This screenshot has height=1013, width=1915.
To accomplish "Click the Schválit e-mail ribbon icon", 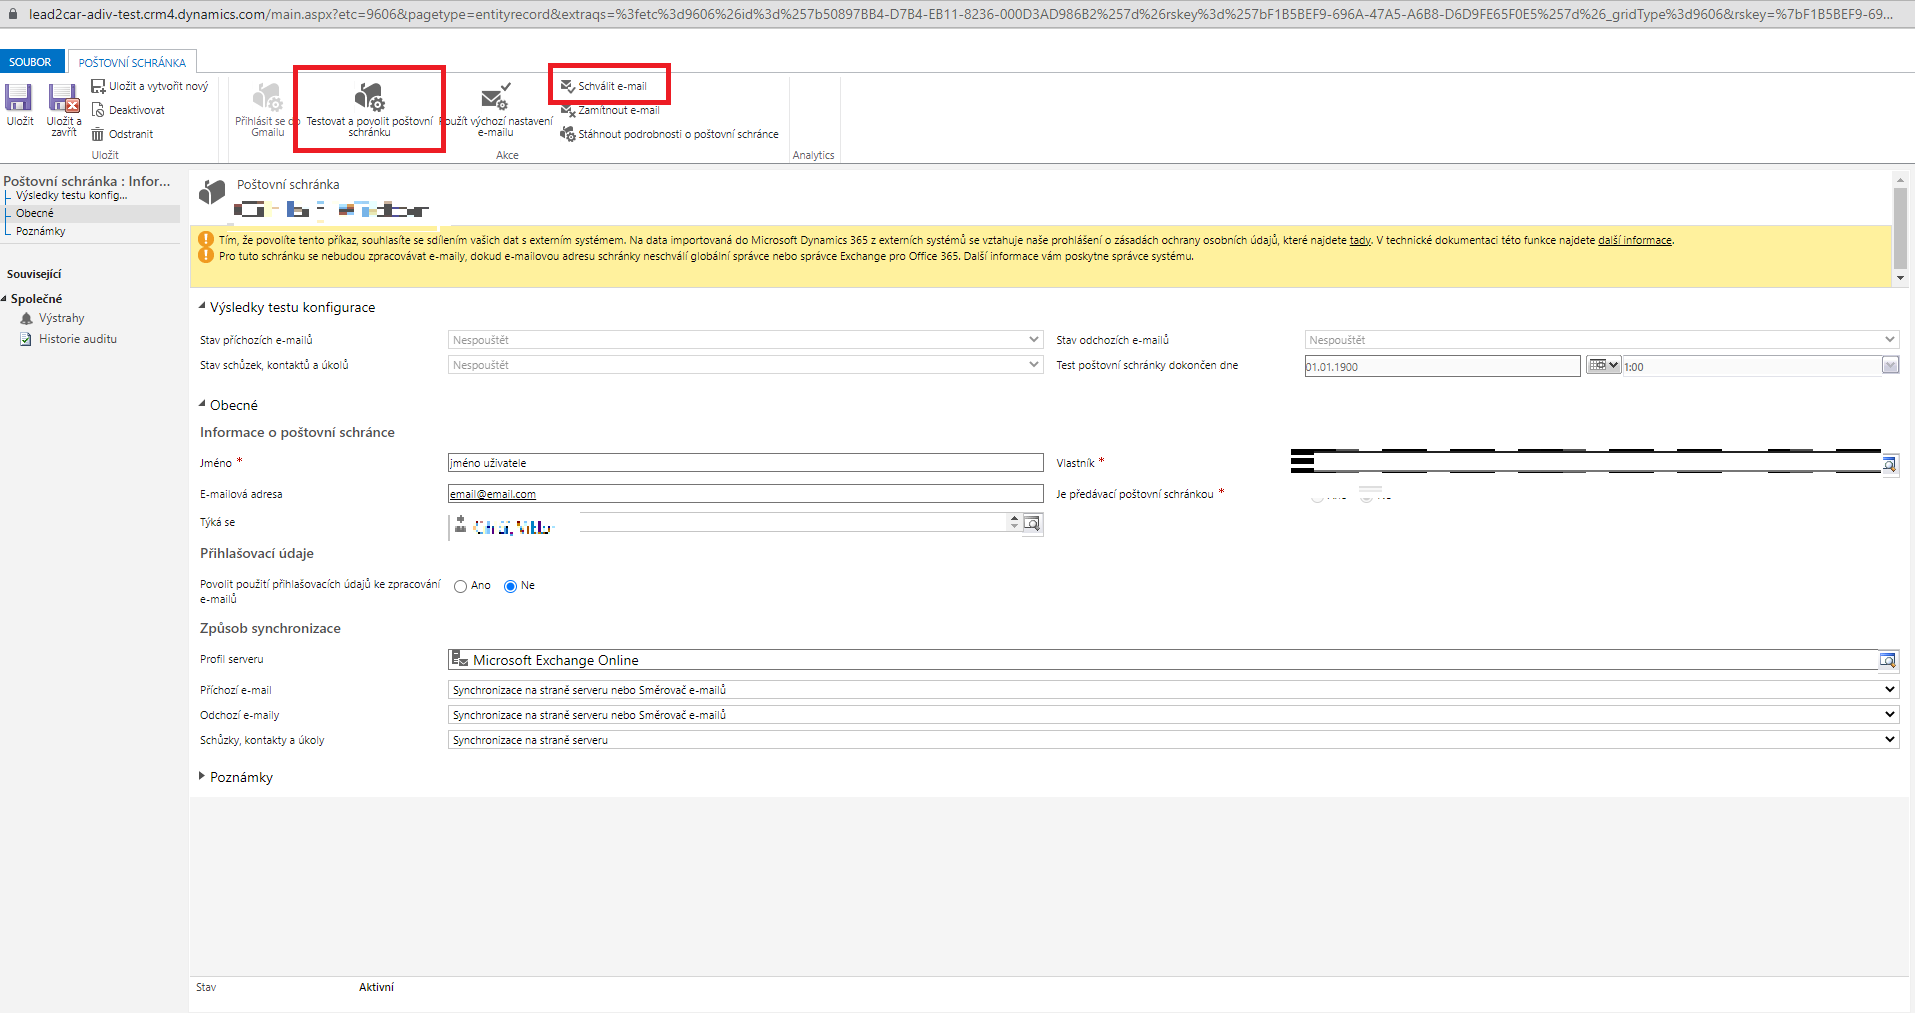I will [x=568, y=86].
